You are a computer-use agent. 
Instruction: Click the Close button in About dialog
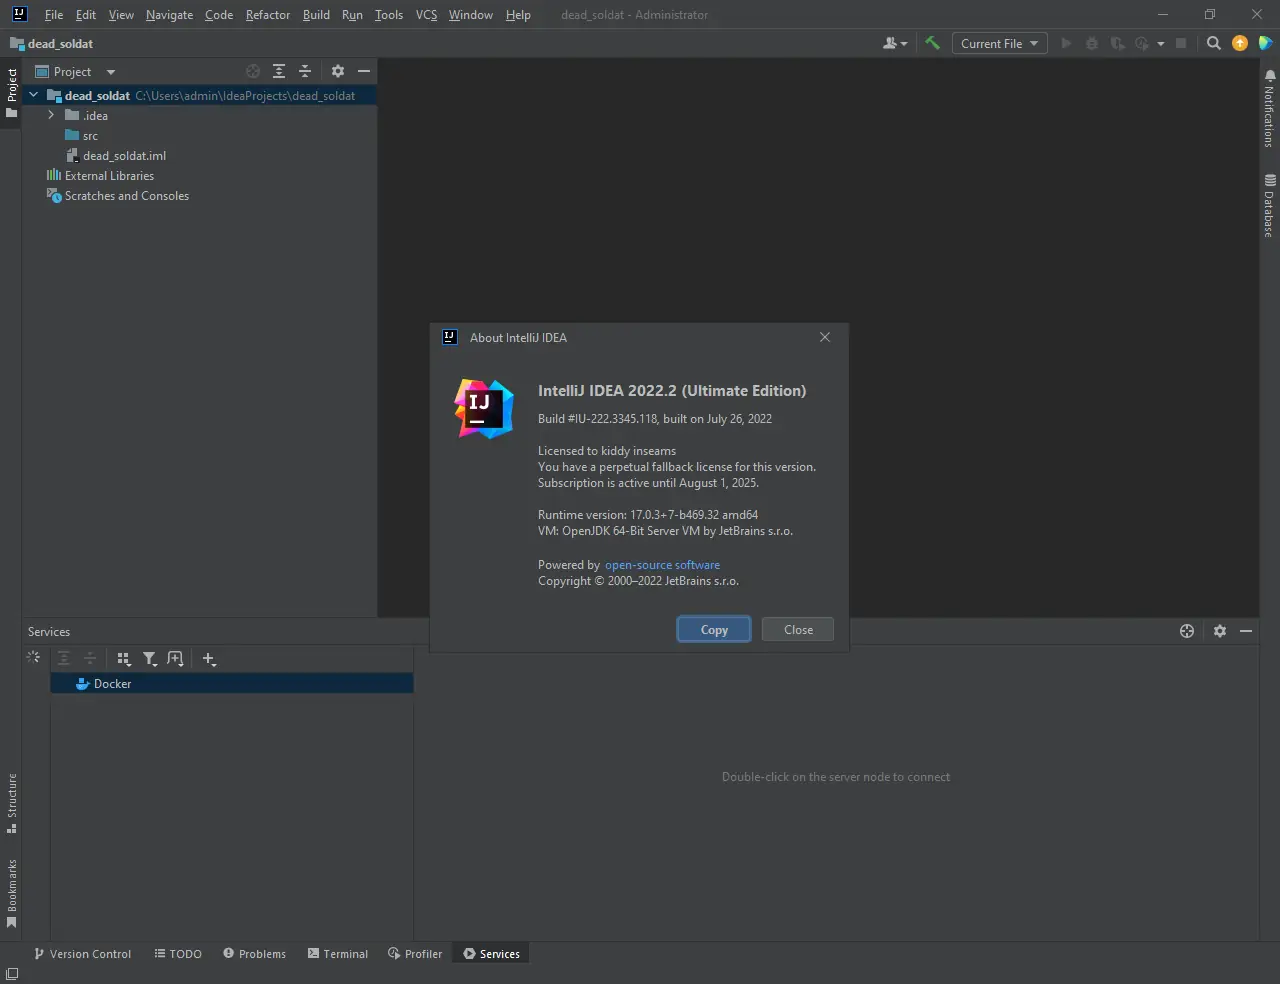click(x=798, y=629)
